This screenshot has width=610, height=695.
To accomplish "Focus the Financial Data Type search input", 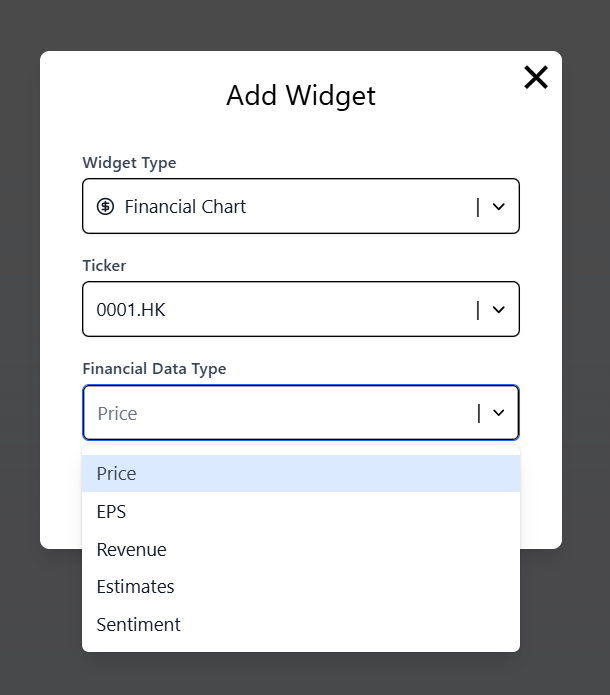I will (x=270, y=413).
